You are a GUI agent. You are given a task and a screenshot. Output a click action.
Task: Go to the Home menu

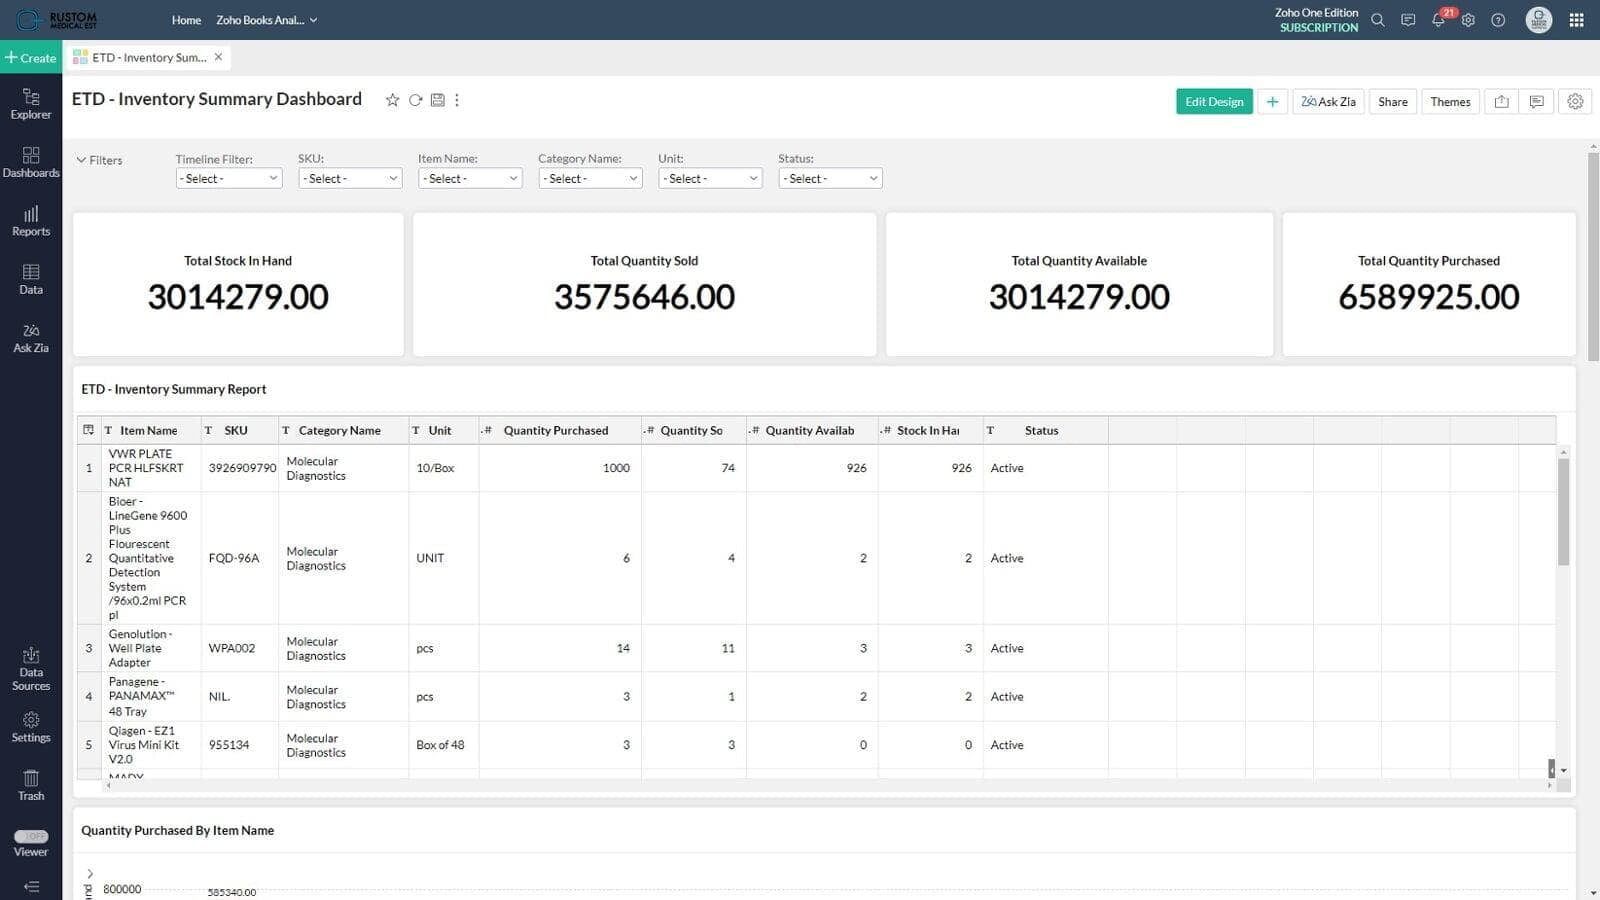pyautogui.click(x=186, y=20)
